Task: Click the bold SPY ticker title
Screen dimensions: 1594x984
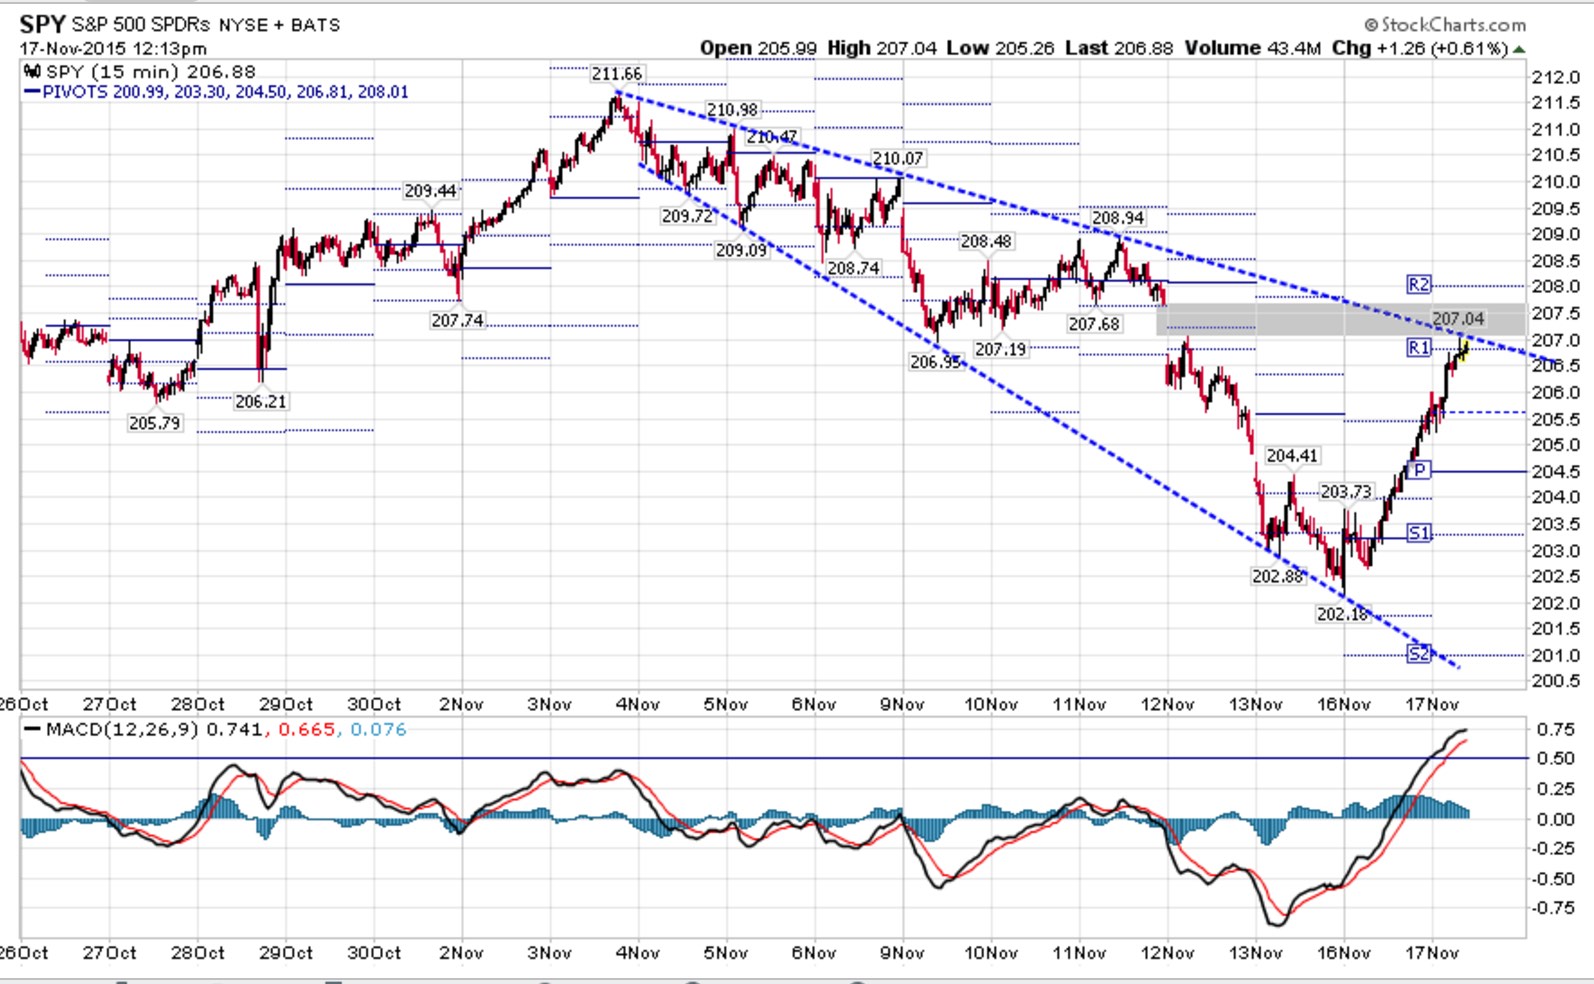Action: [42, 24]
